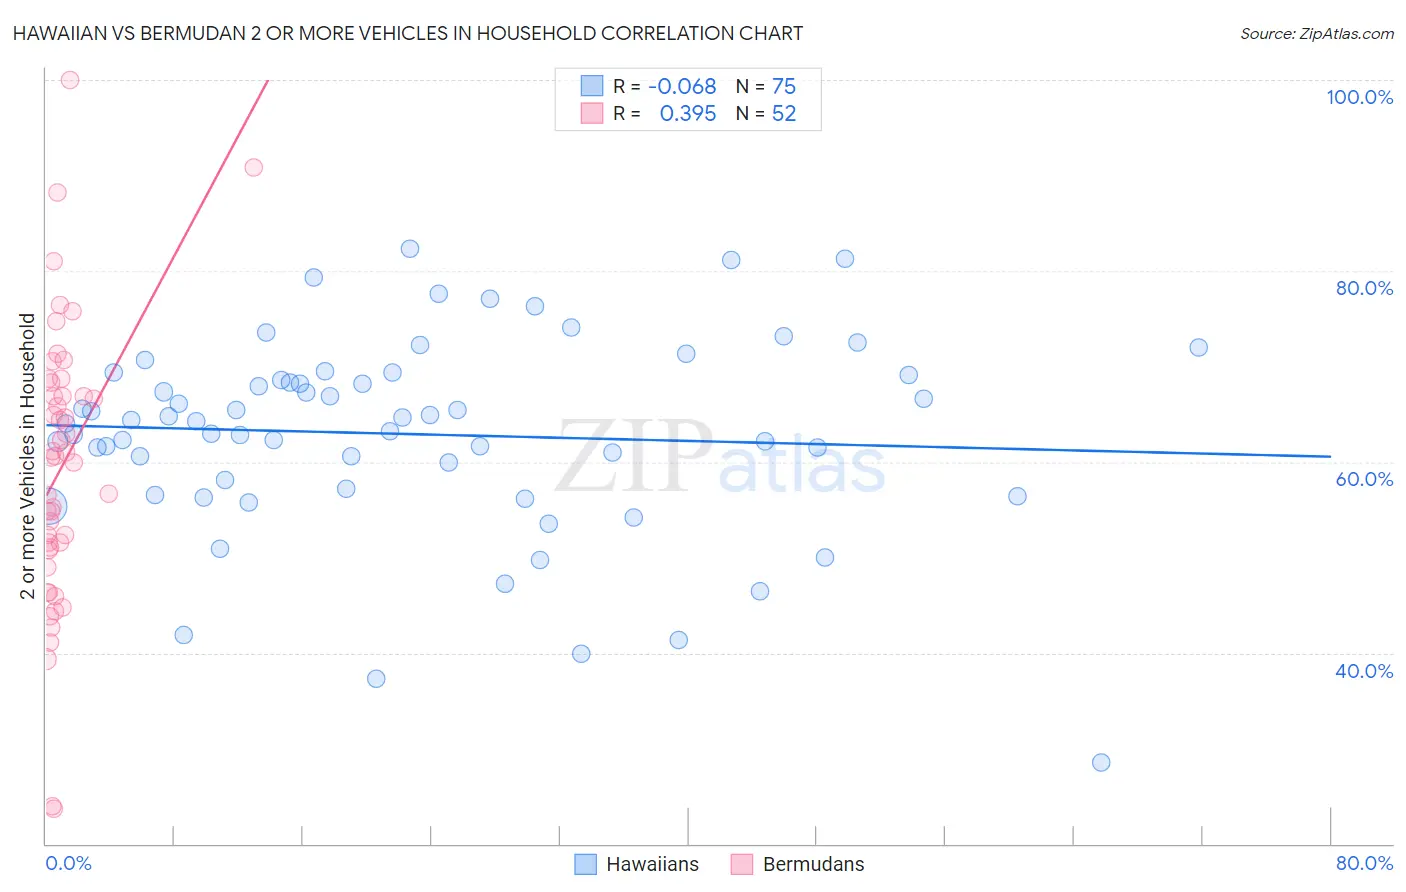Click the 0.0% x-axis label
Screen dimensions: 1406x892
68,863
